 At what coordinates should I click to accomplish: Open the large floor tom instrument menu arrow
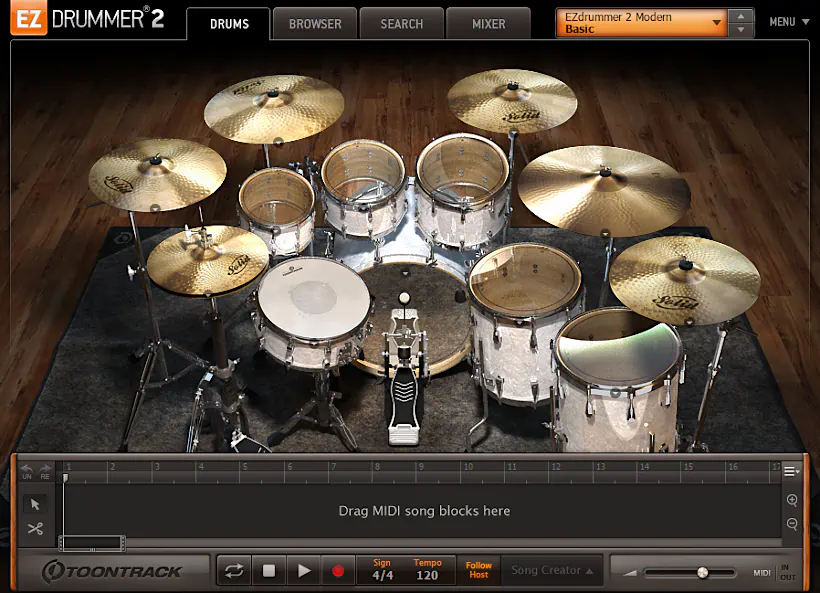point(616,392)
